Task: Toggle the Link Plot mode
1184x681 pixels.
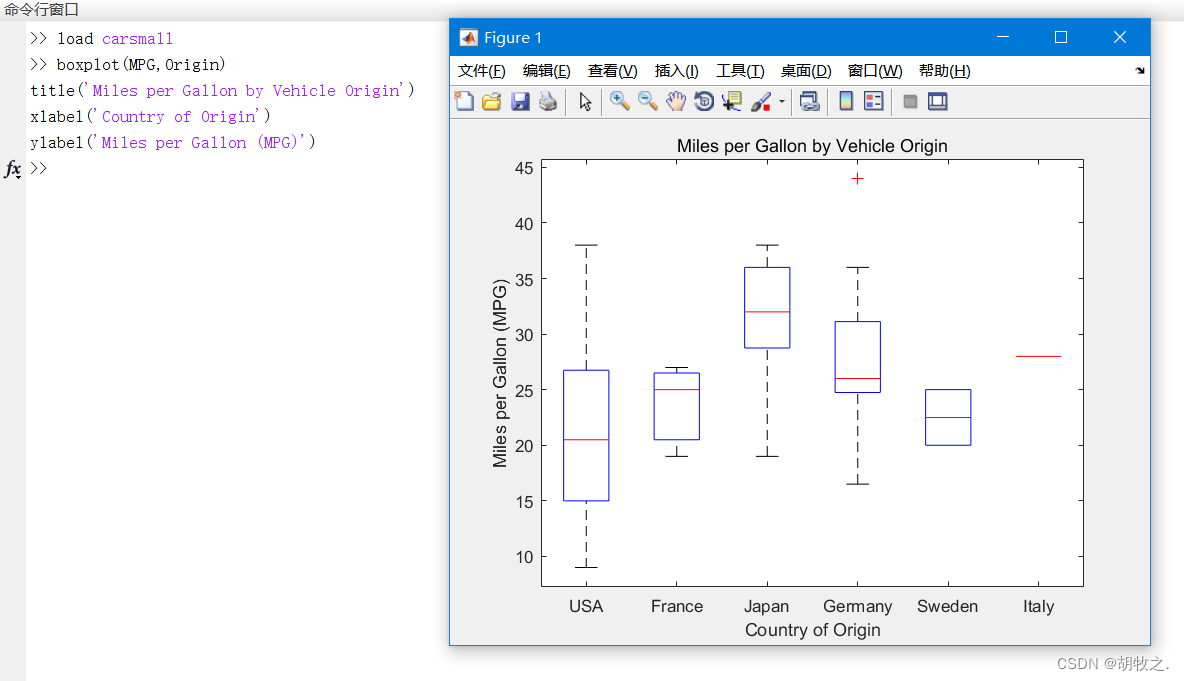Action: tap(811, 101)
